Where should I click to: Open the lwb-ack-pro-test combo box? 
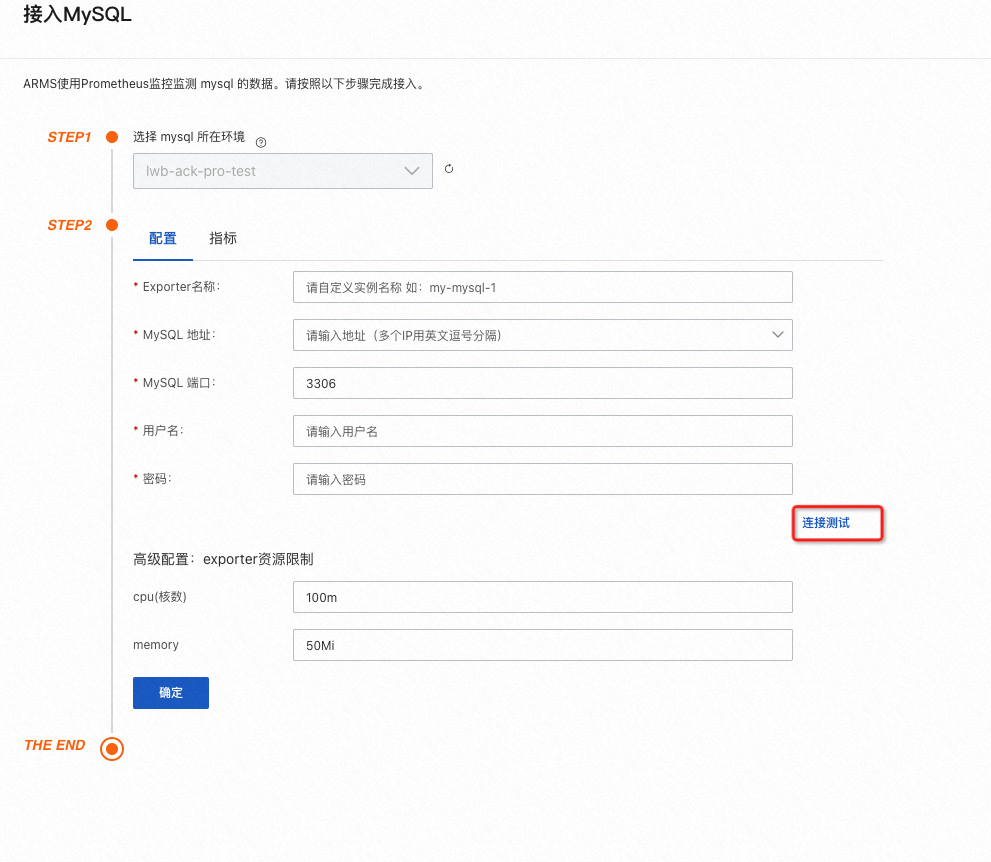click(283, 170)
